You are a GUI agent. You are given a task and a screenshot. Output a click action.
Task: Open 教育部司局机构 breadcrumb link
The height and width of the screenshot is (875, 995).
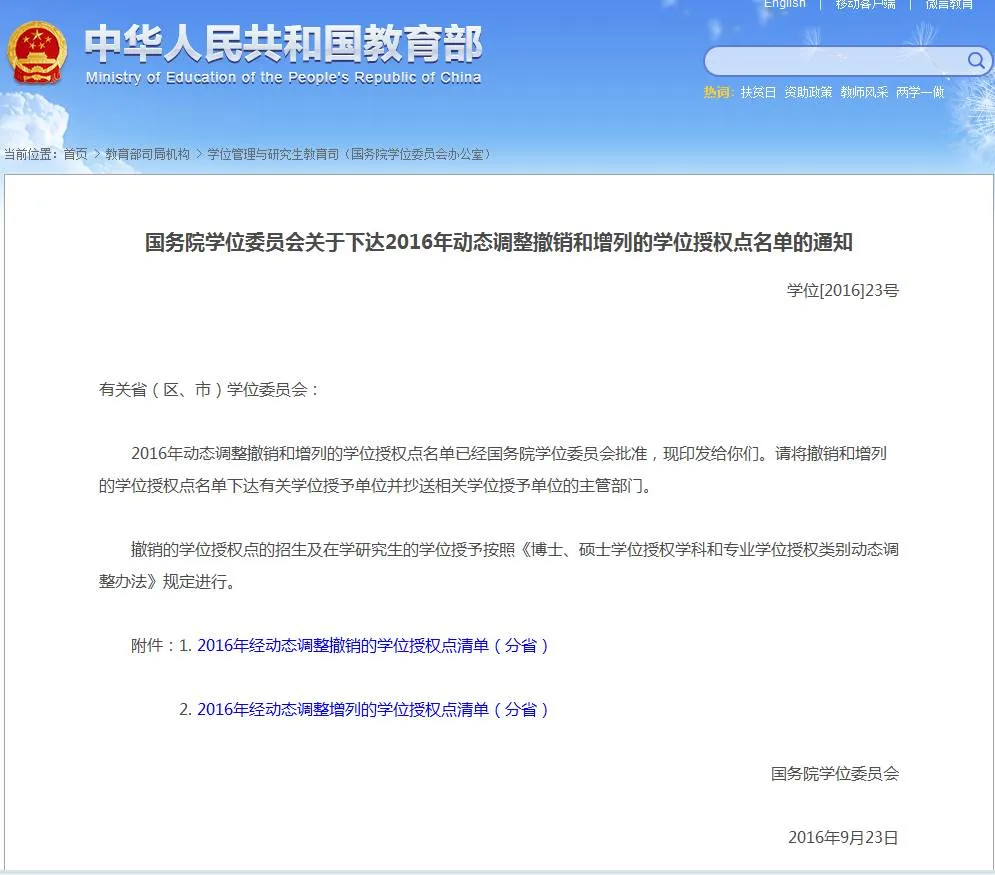click(147, 154)
